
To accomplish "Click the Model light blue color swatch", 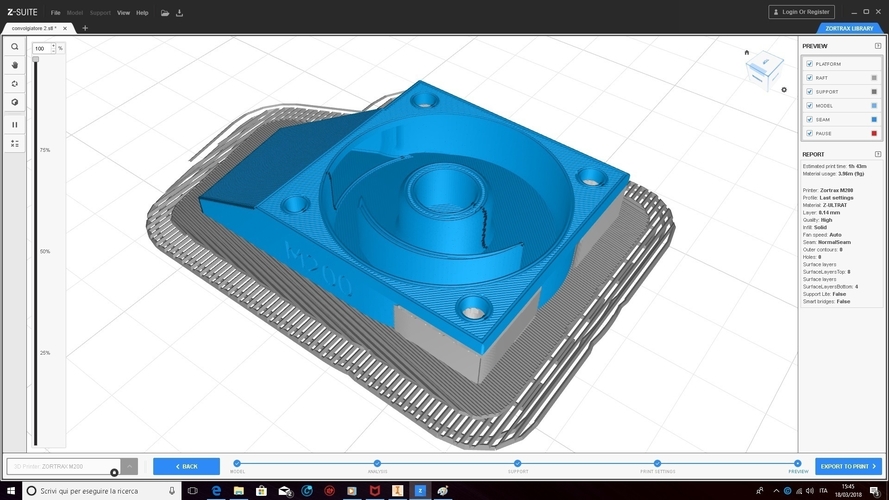I will click(x=874, y=105).
